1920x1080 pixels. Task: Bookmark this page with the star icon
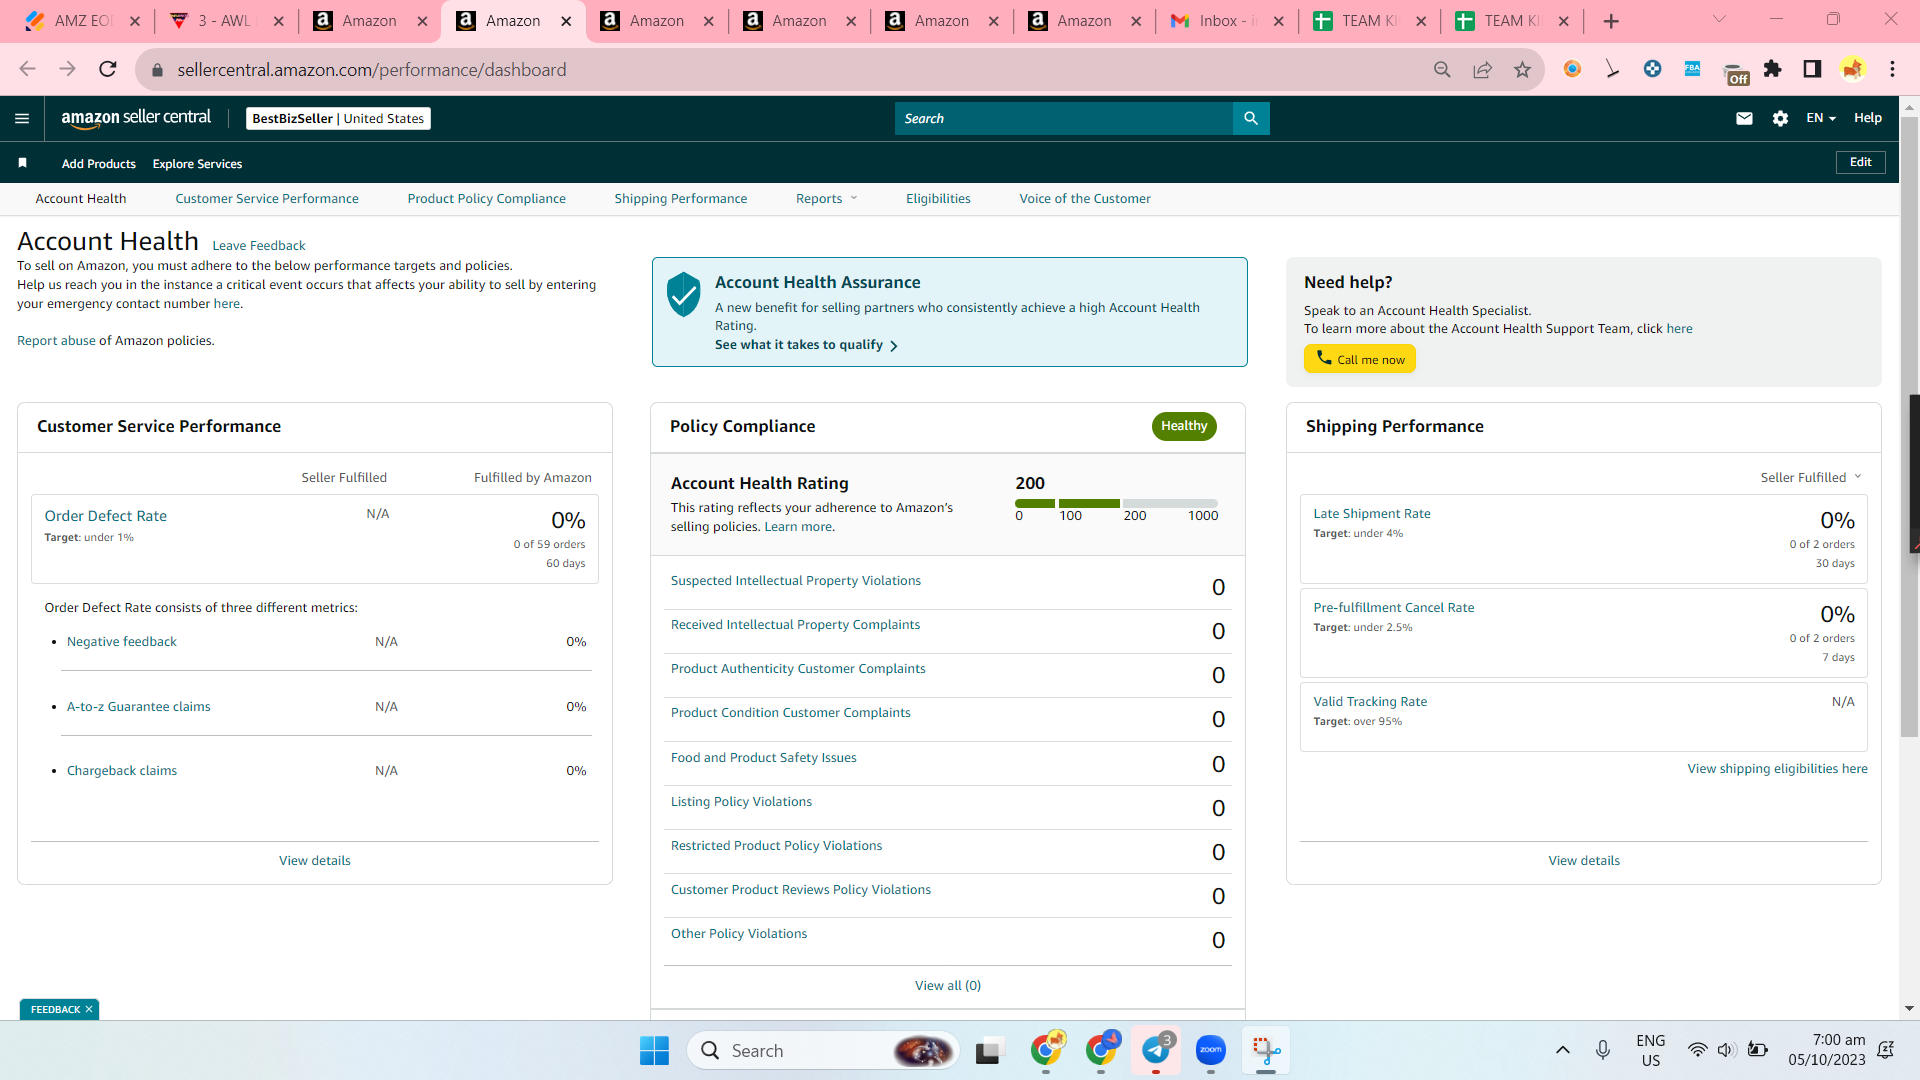1522,69
